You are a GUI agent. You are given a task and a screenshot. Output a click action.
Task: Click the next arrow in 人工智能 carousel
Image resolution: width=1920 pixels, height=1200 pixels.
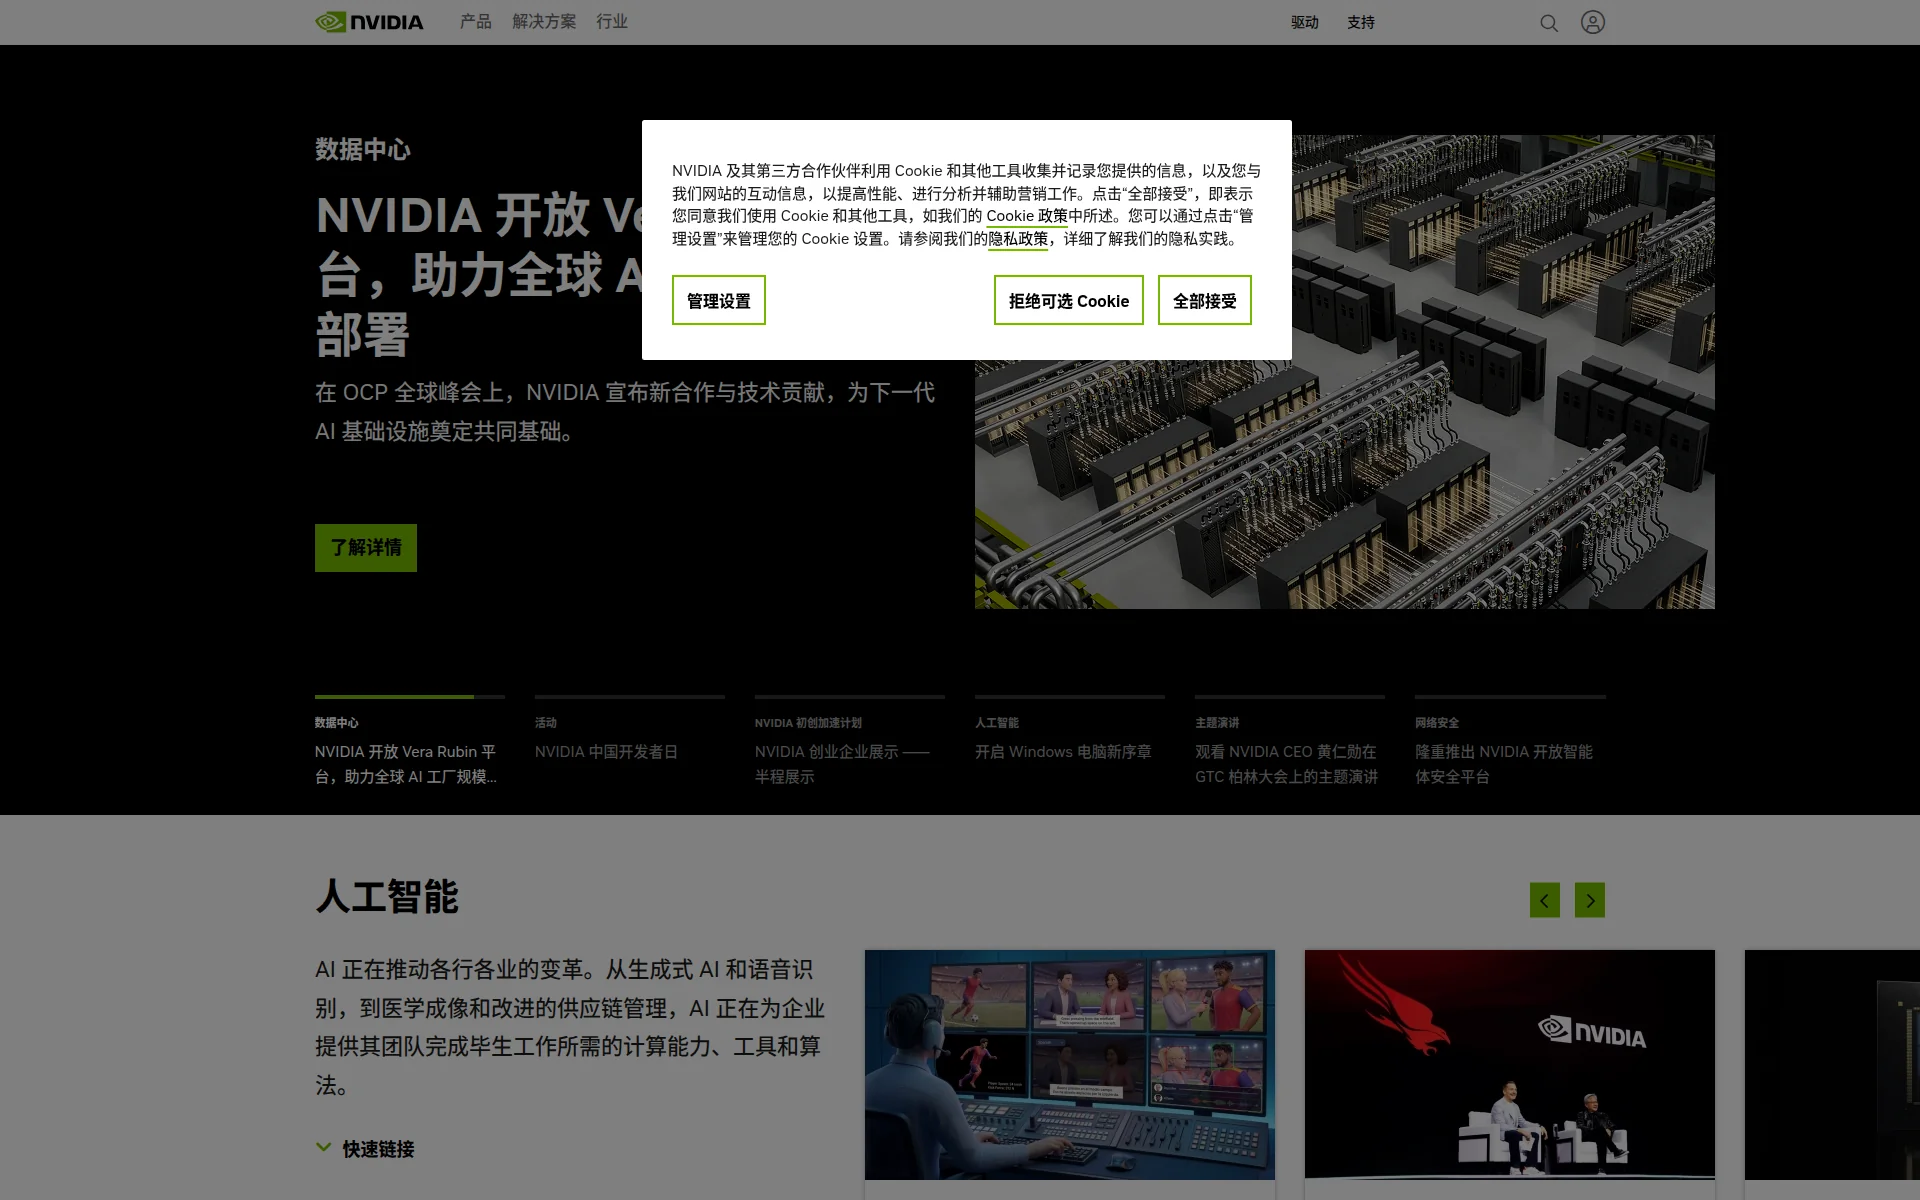[1590, 900]
